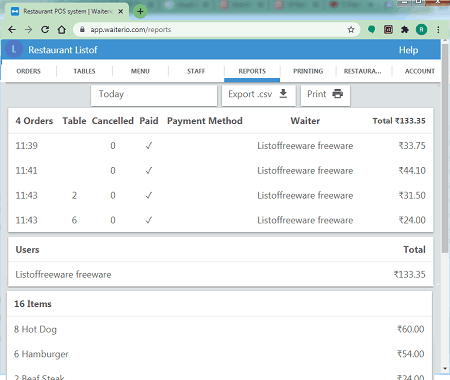Open the MENU tab
The image size is (450, 380).
[140, 71]
